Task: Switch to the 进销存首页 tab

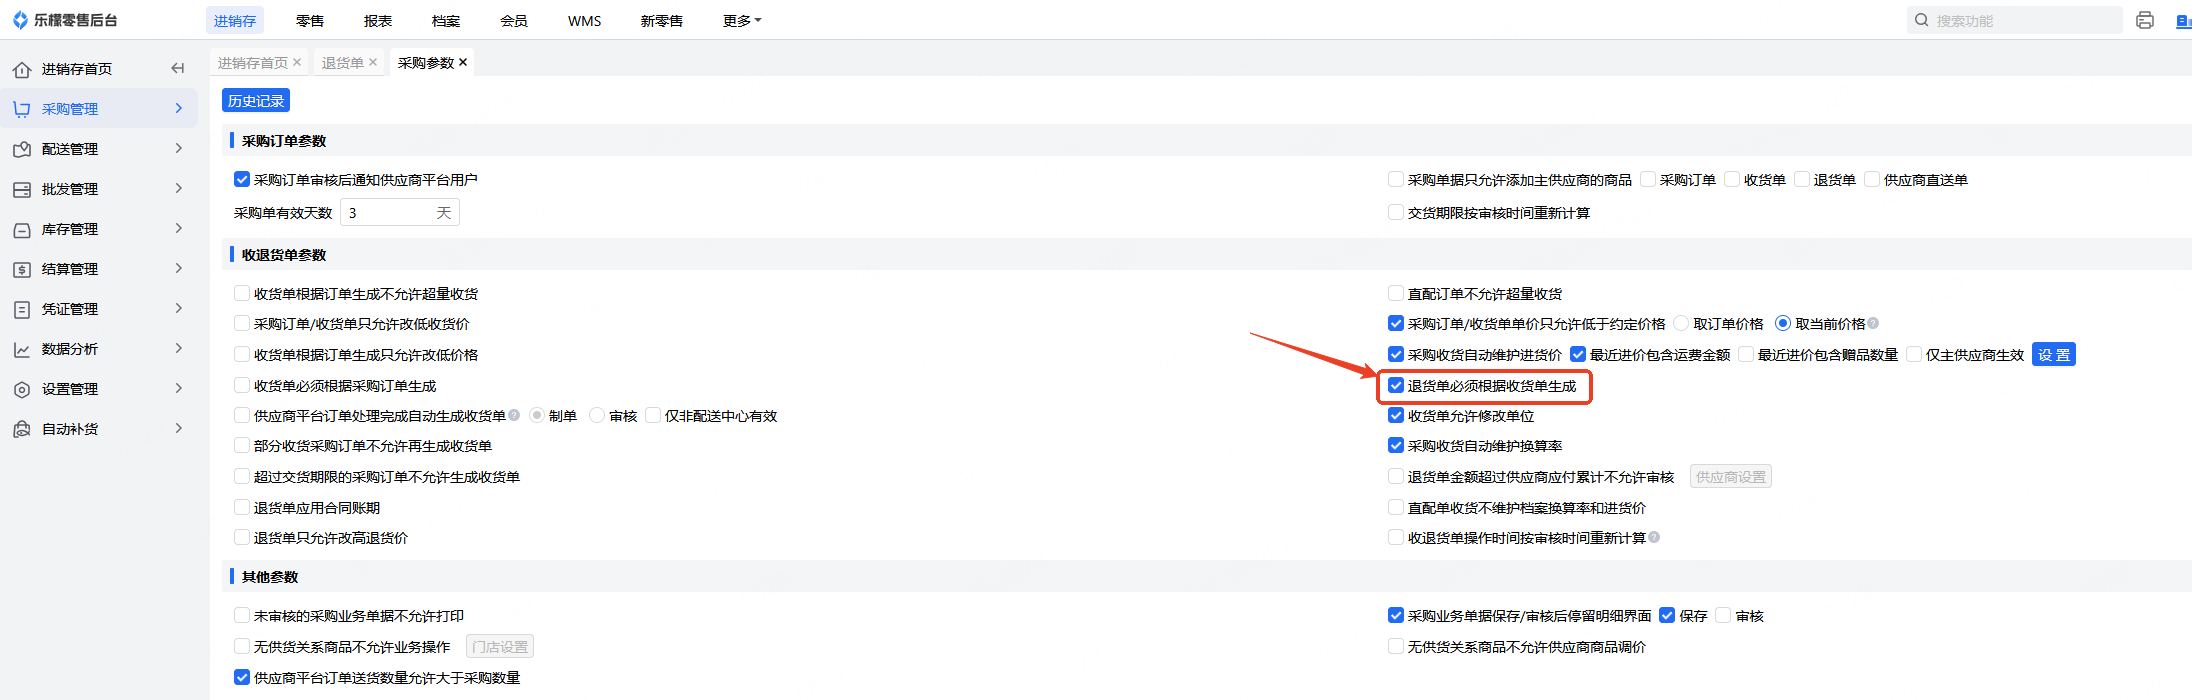Action: 252,62
